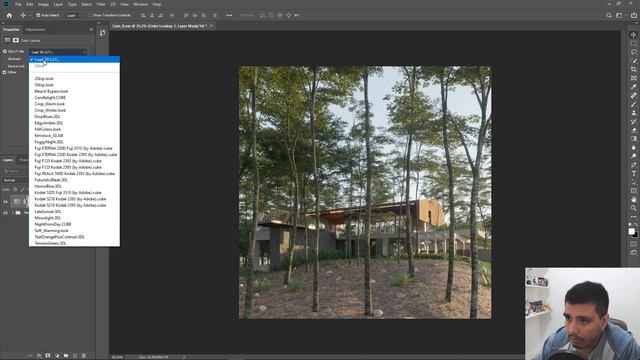Open the Window menu
Viewport: 640px width, 360px height.
pos(140,4)
